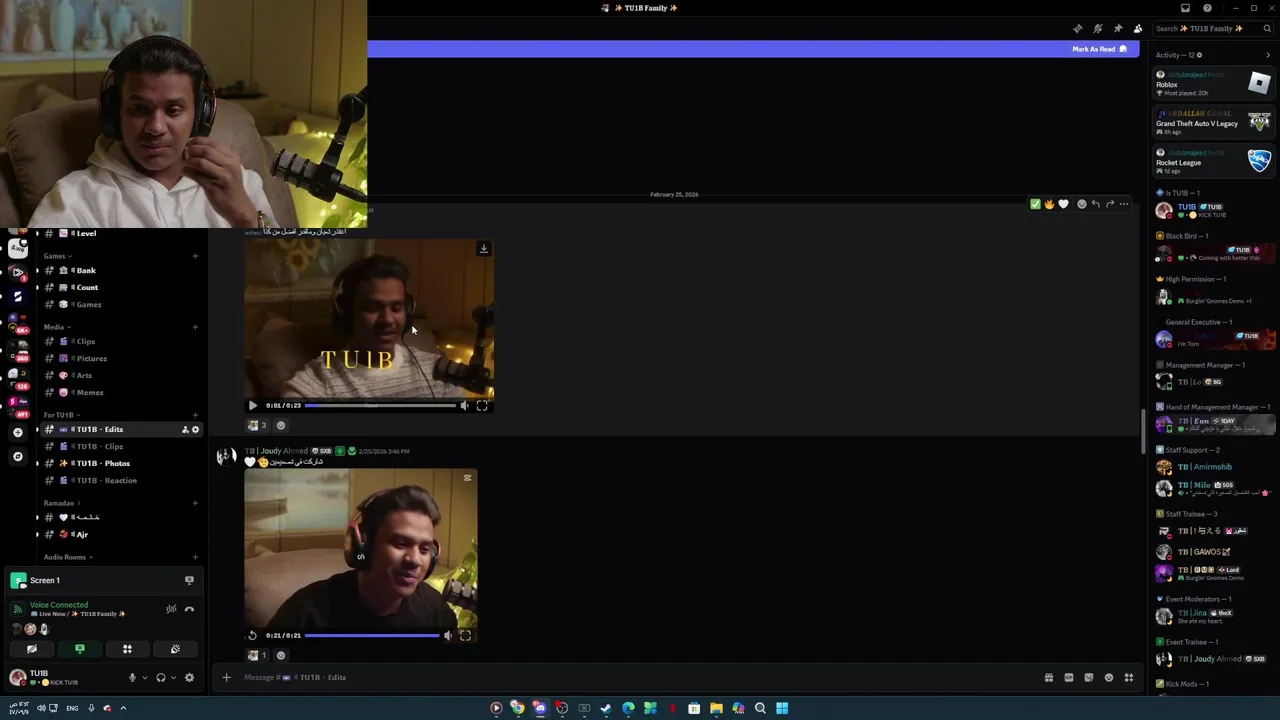Open the apps icon in message bar

pos(1129,678)
